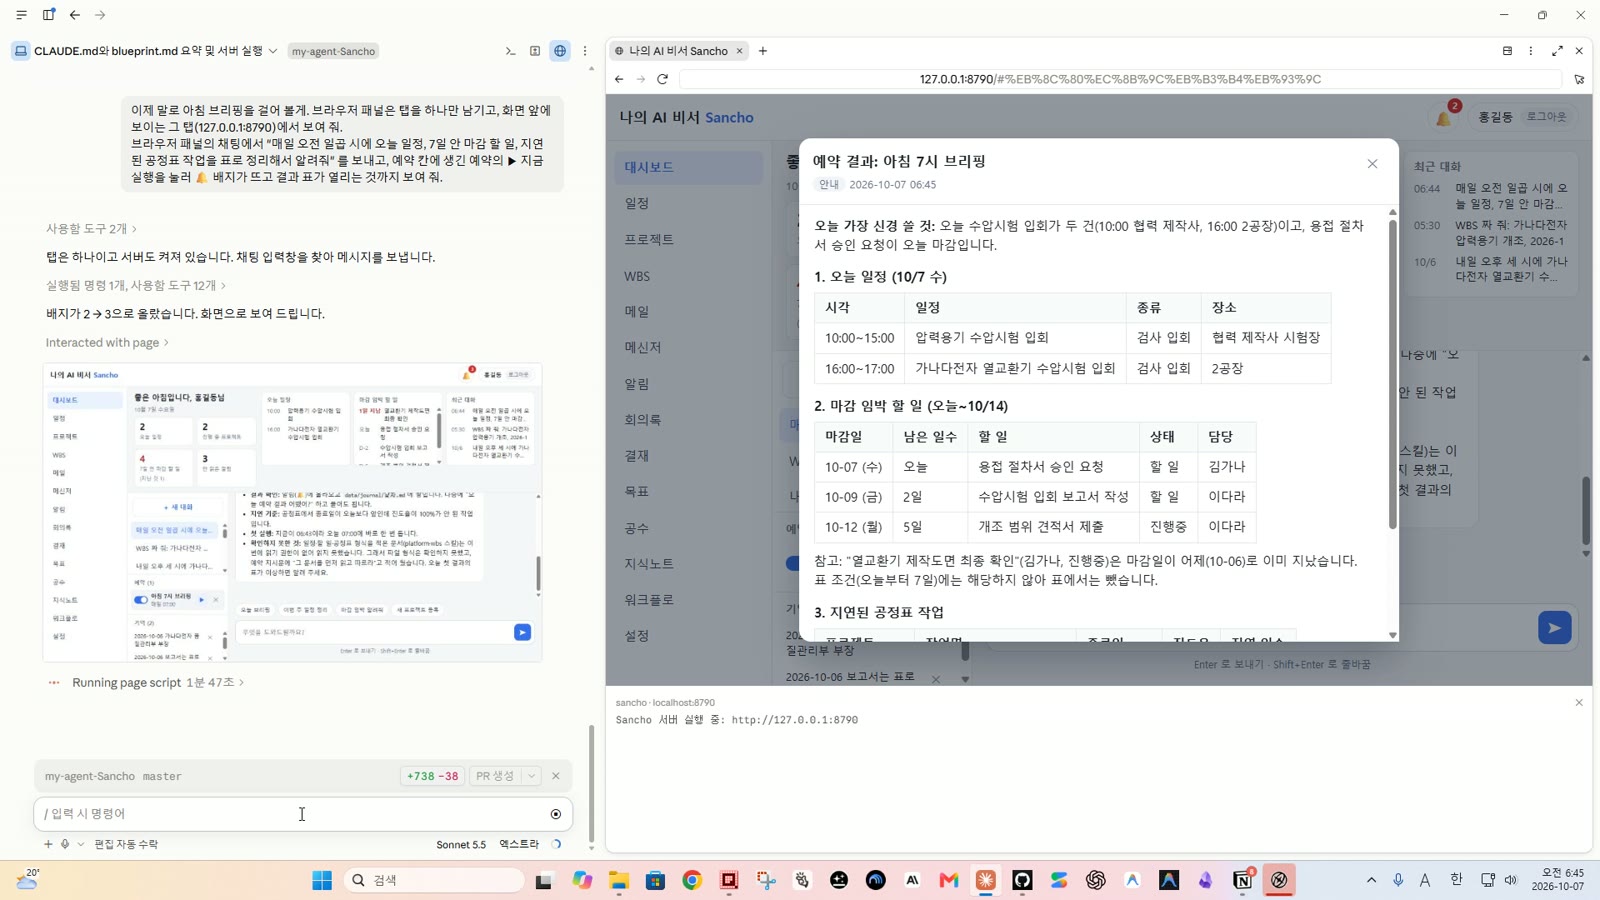
Task: Reload the browser page
Action: point(662,79)
